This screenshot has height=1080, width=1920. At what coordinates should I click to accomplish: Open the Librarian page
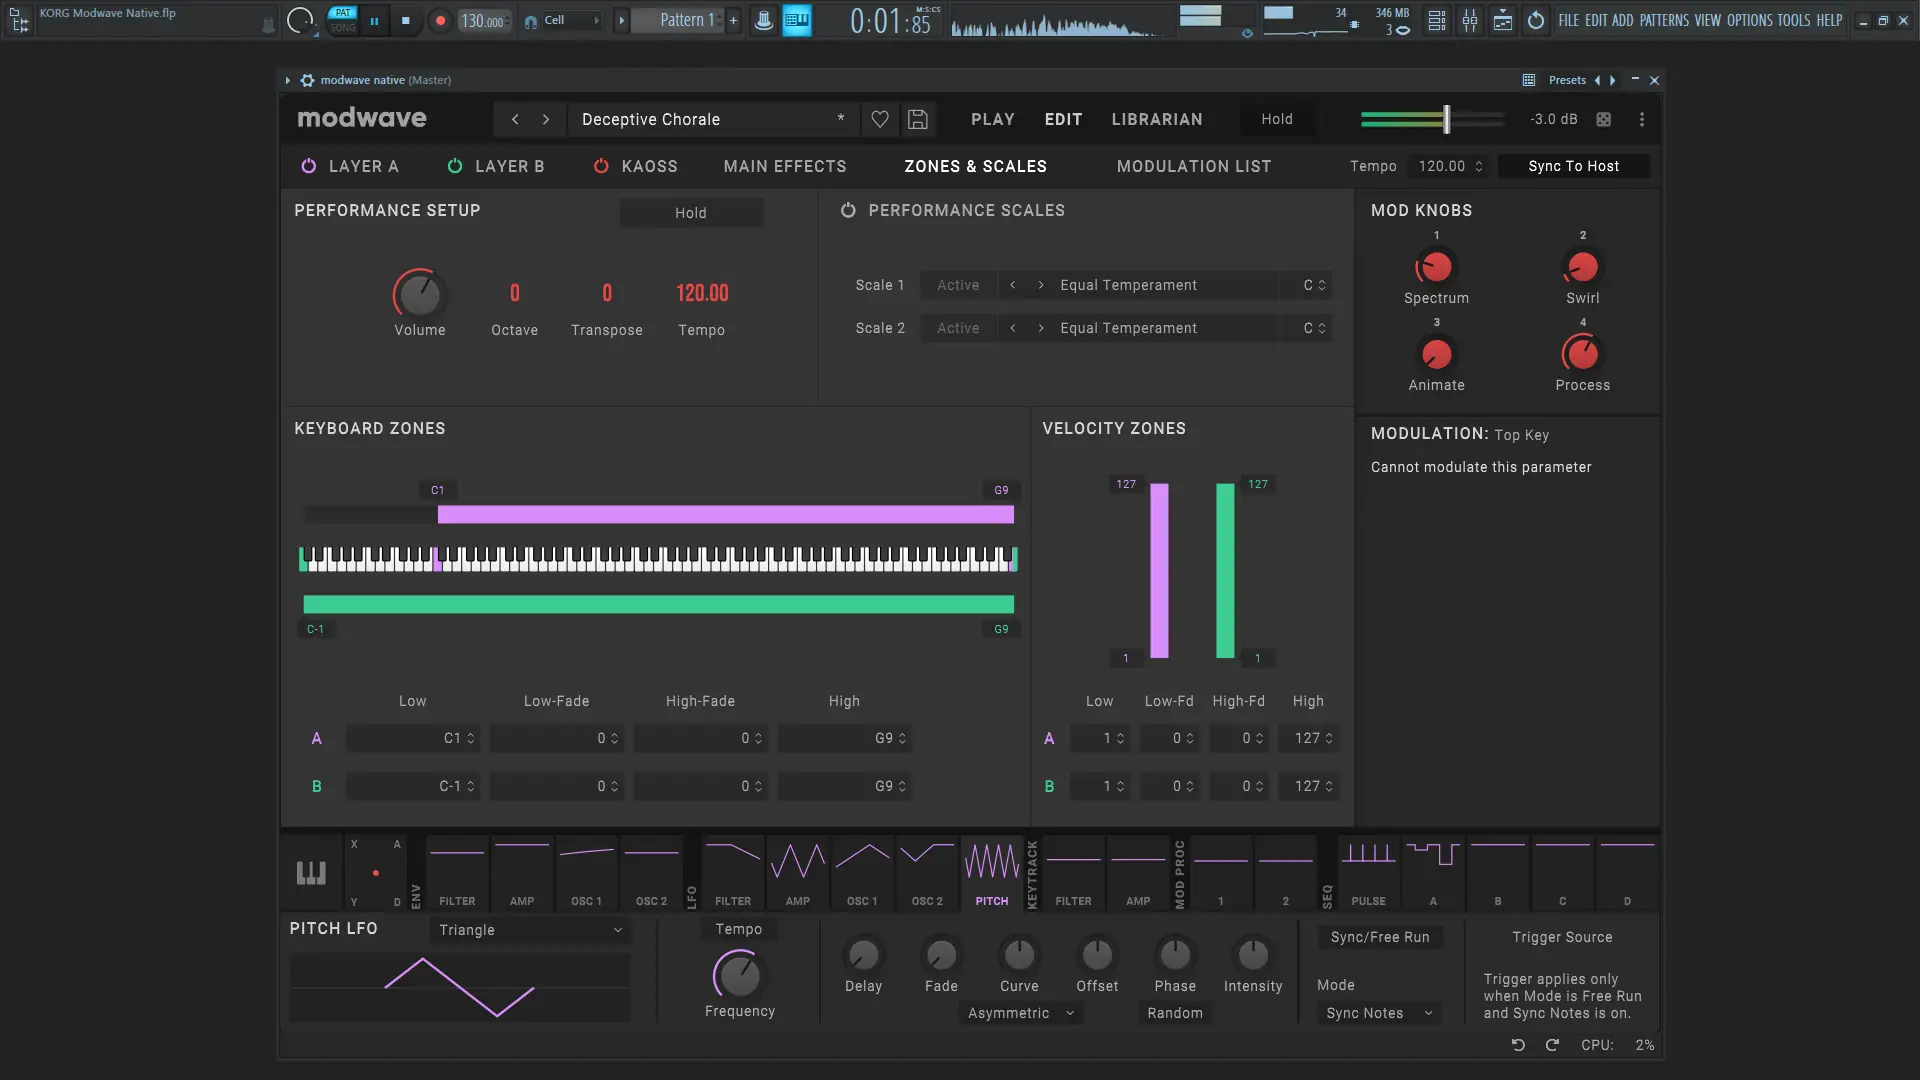point(1157,119)
